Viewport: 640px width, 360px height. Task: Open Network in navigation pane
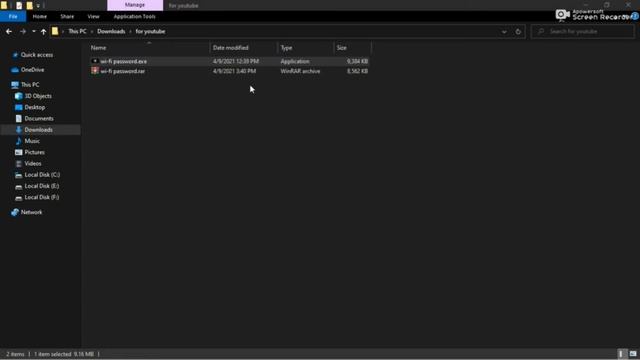click(x=31, y=212)
